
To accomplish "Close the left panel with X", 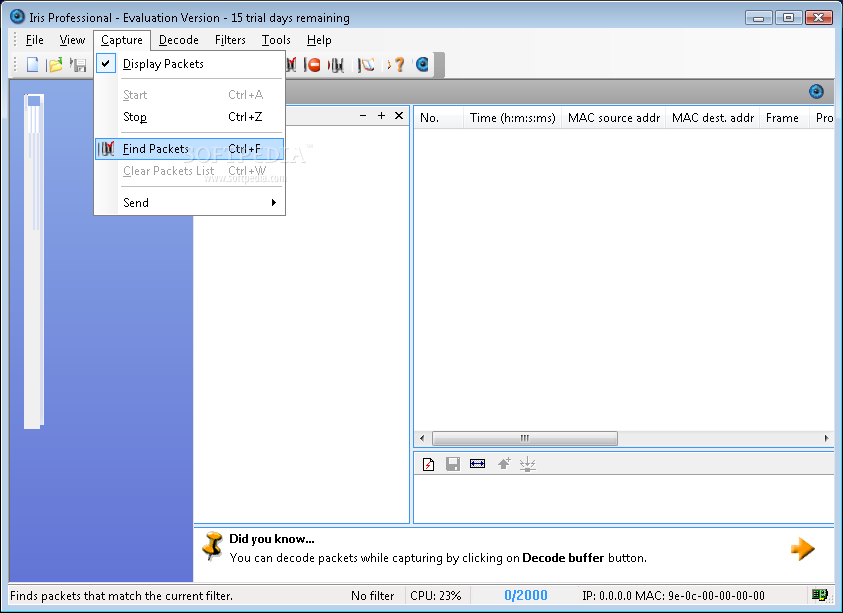I will 399,116.
